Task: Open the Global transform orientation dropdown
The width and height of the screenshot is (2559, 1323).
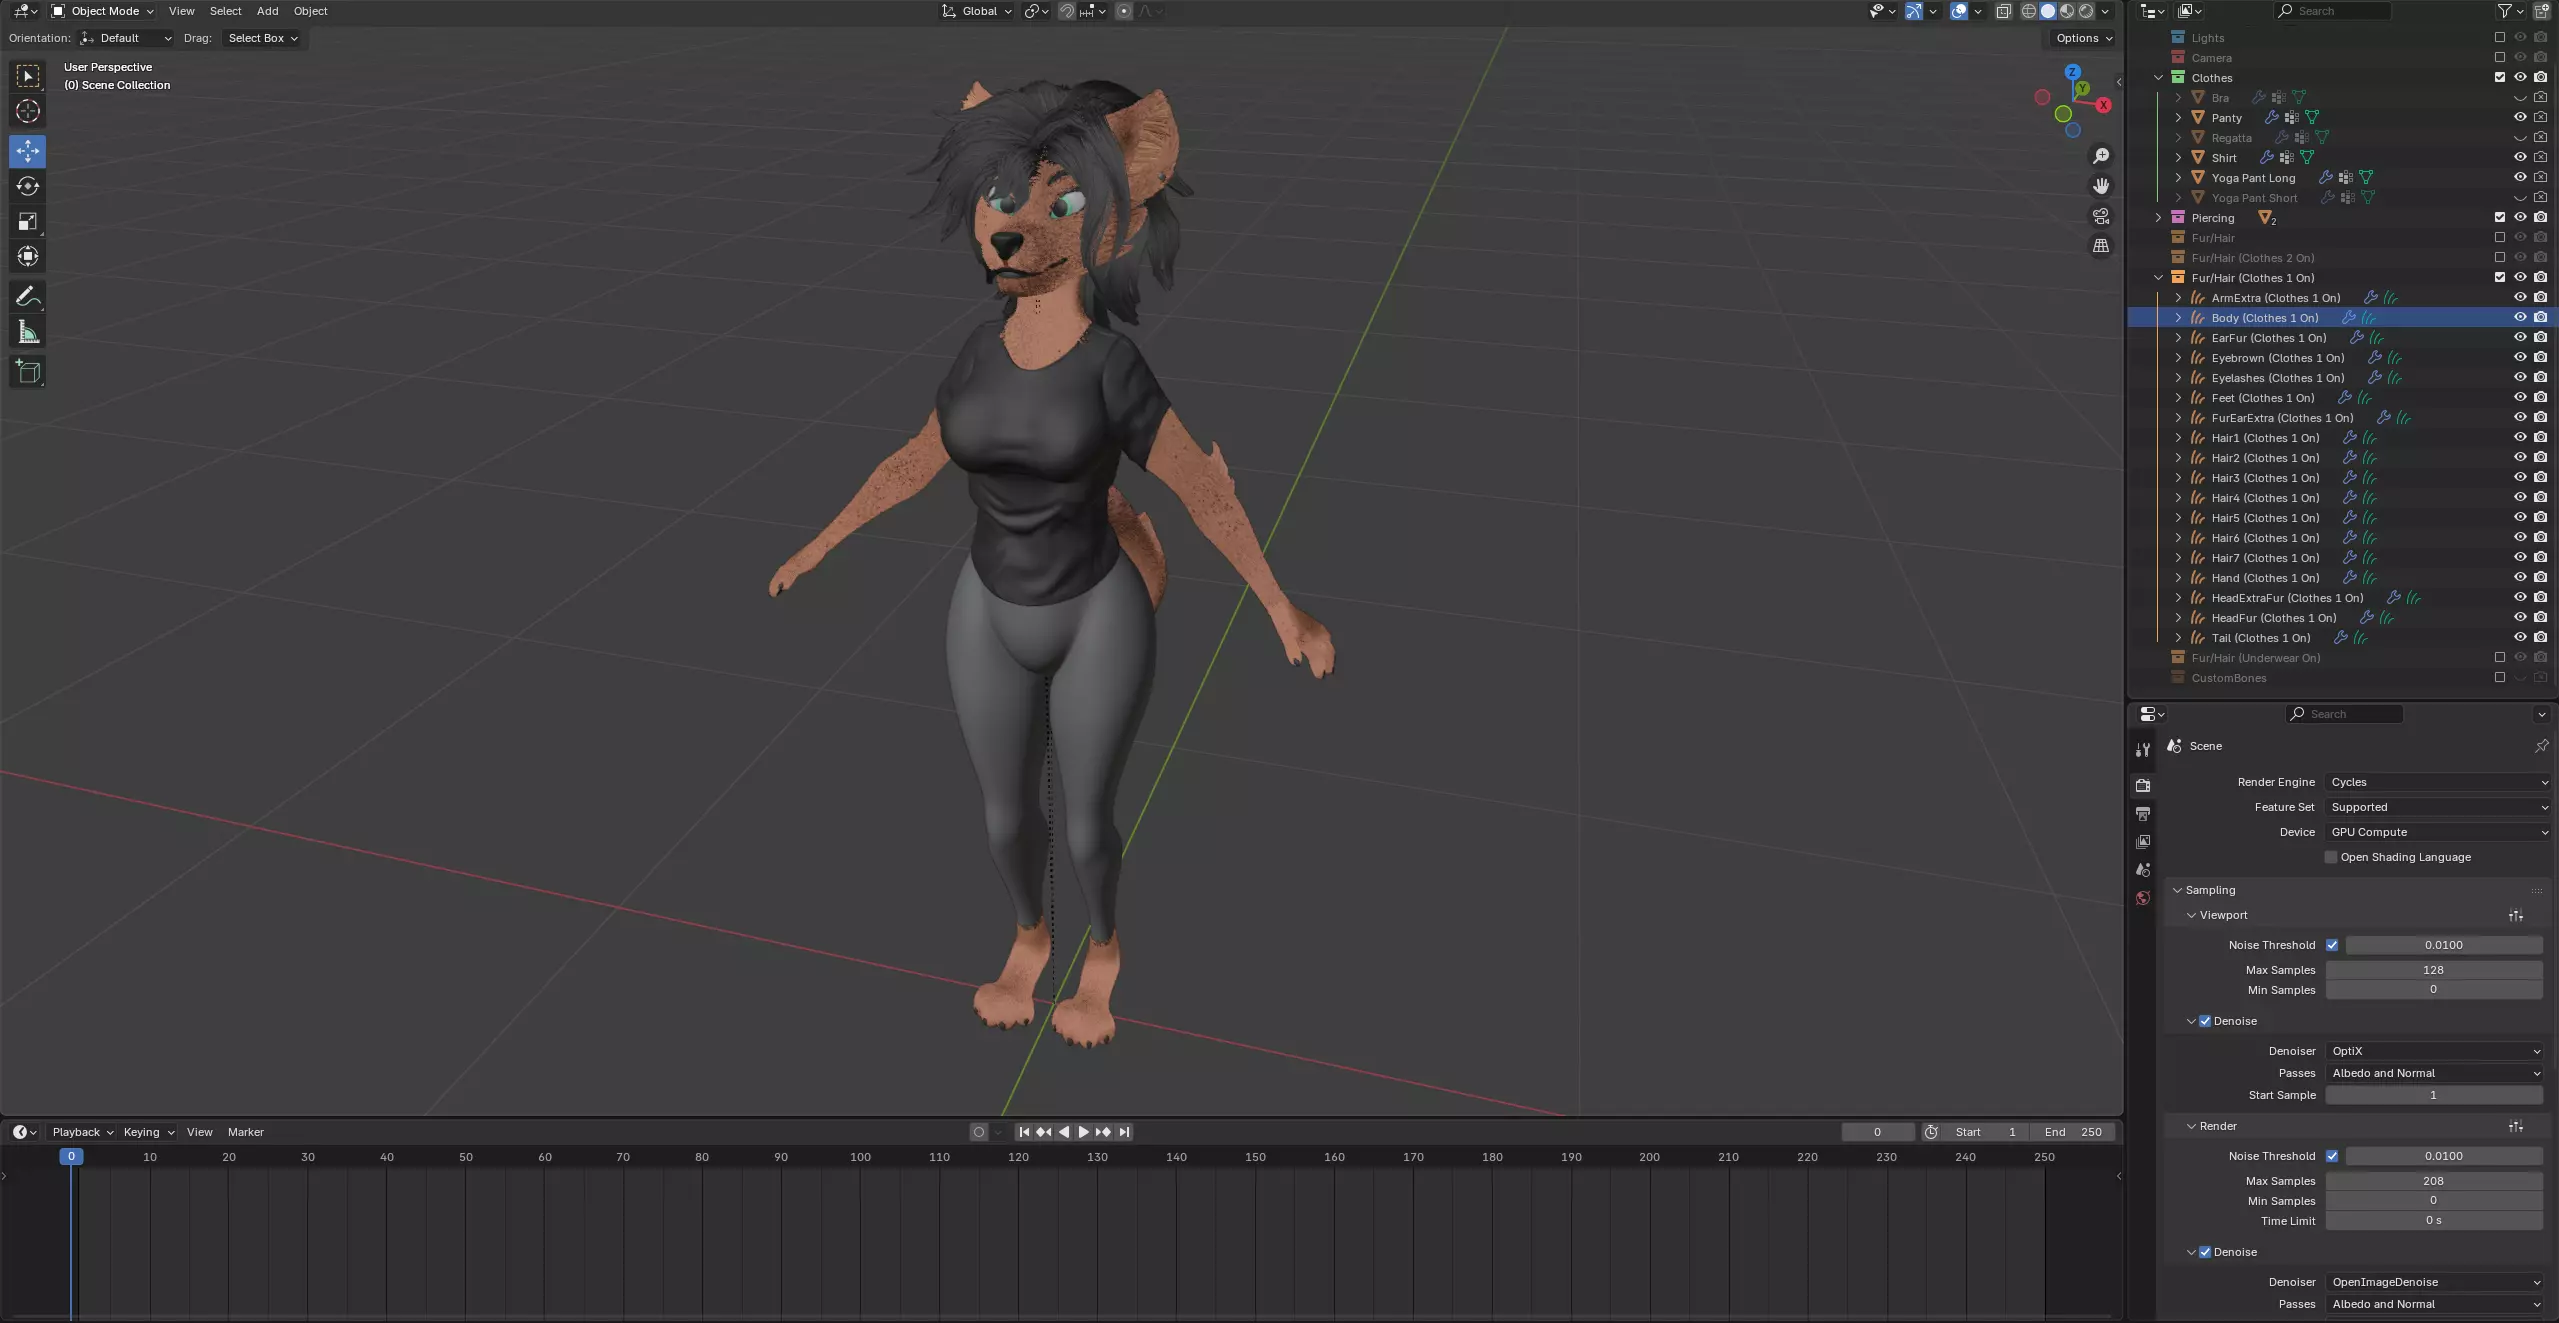Action: (977, 11)
